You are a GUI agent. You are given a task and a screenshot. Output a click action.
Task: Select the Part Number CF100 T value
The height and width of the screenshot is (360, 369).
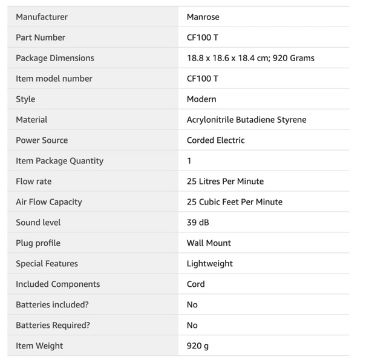(202, 38)
